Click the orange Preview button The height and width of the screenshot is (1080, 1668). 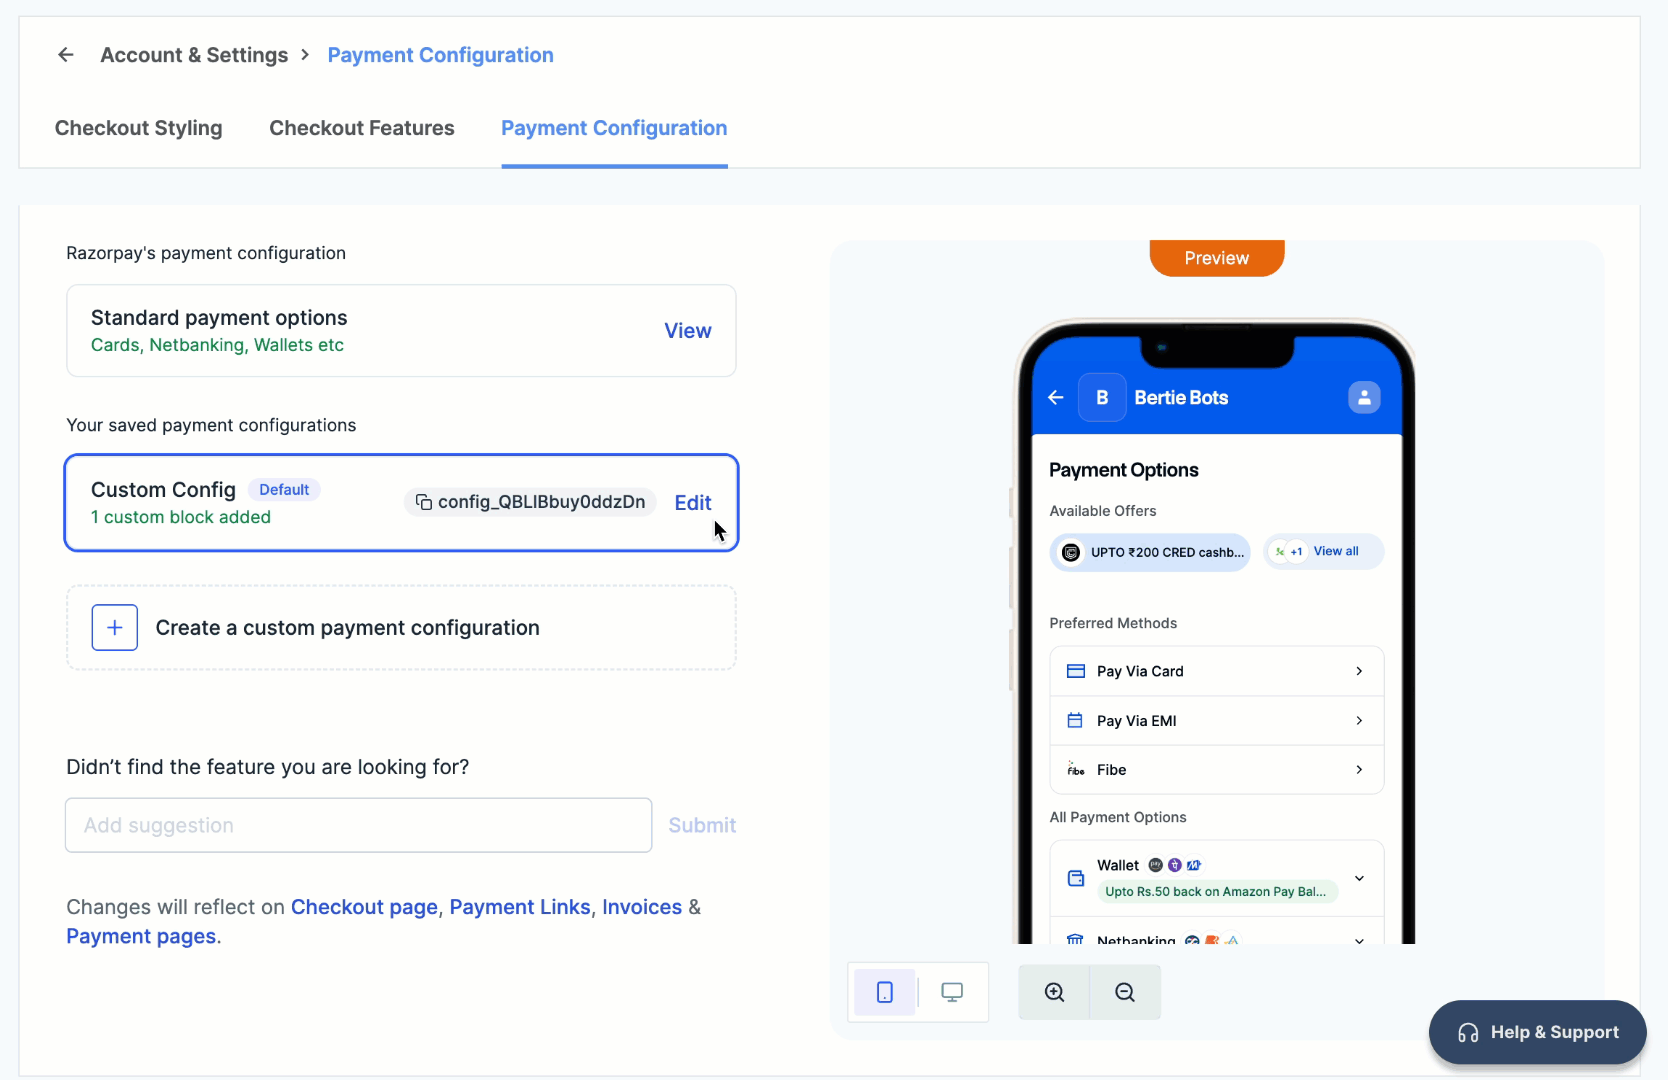click(1217, 258)
